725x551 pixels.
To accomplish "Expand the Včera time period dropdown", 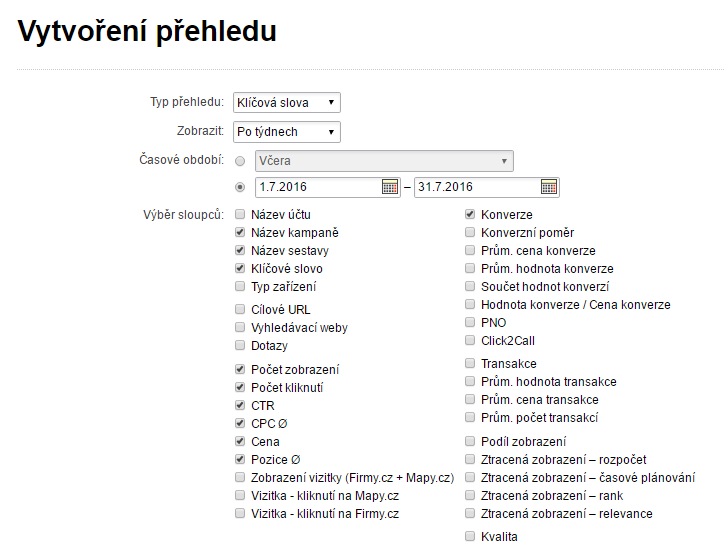I will (x=383, y=161).
